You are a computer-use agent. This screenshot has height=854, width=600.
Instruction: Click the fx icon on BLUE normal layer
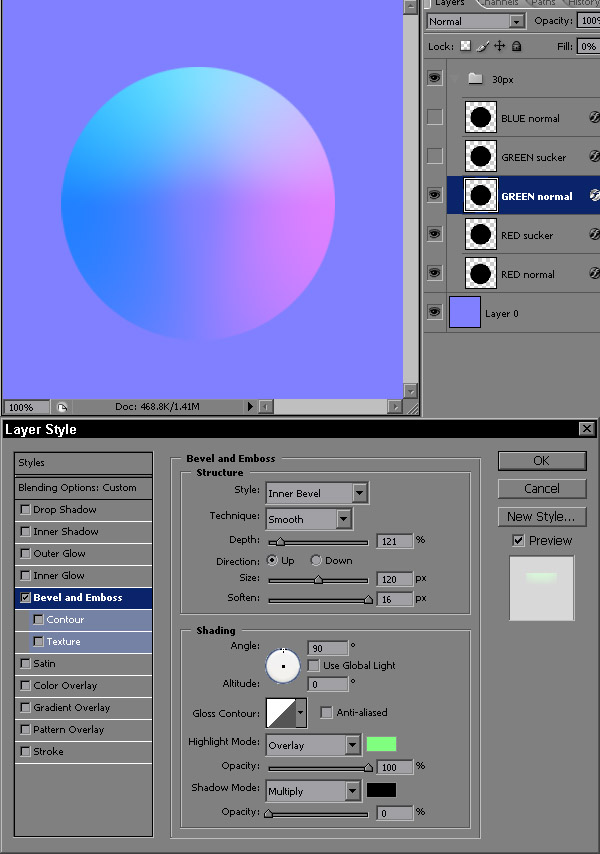594,118
